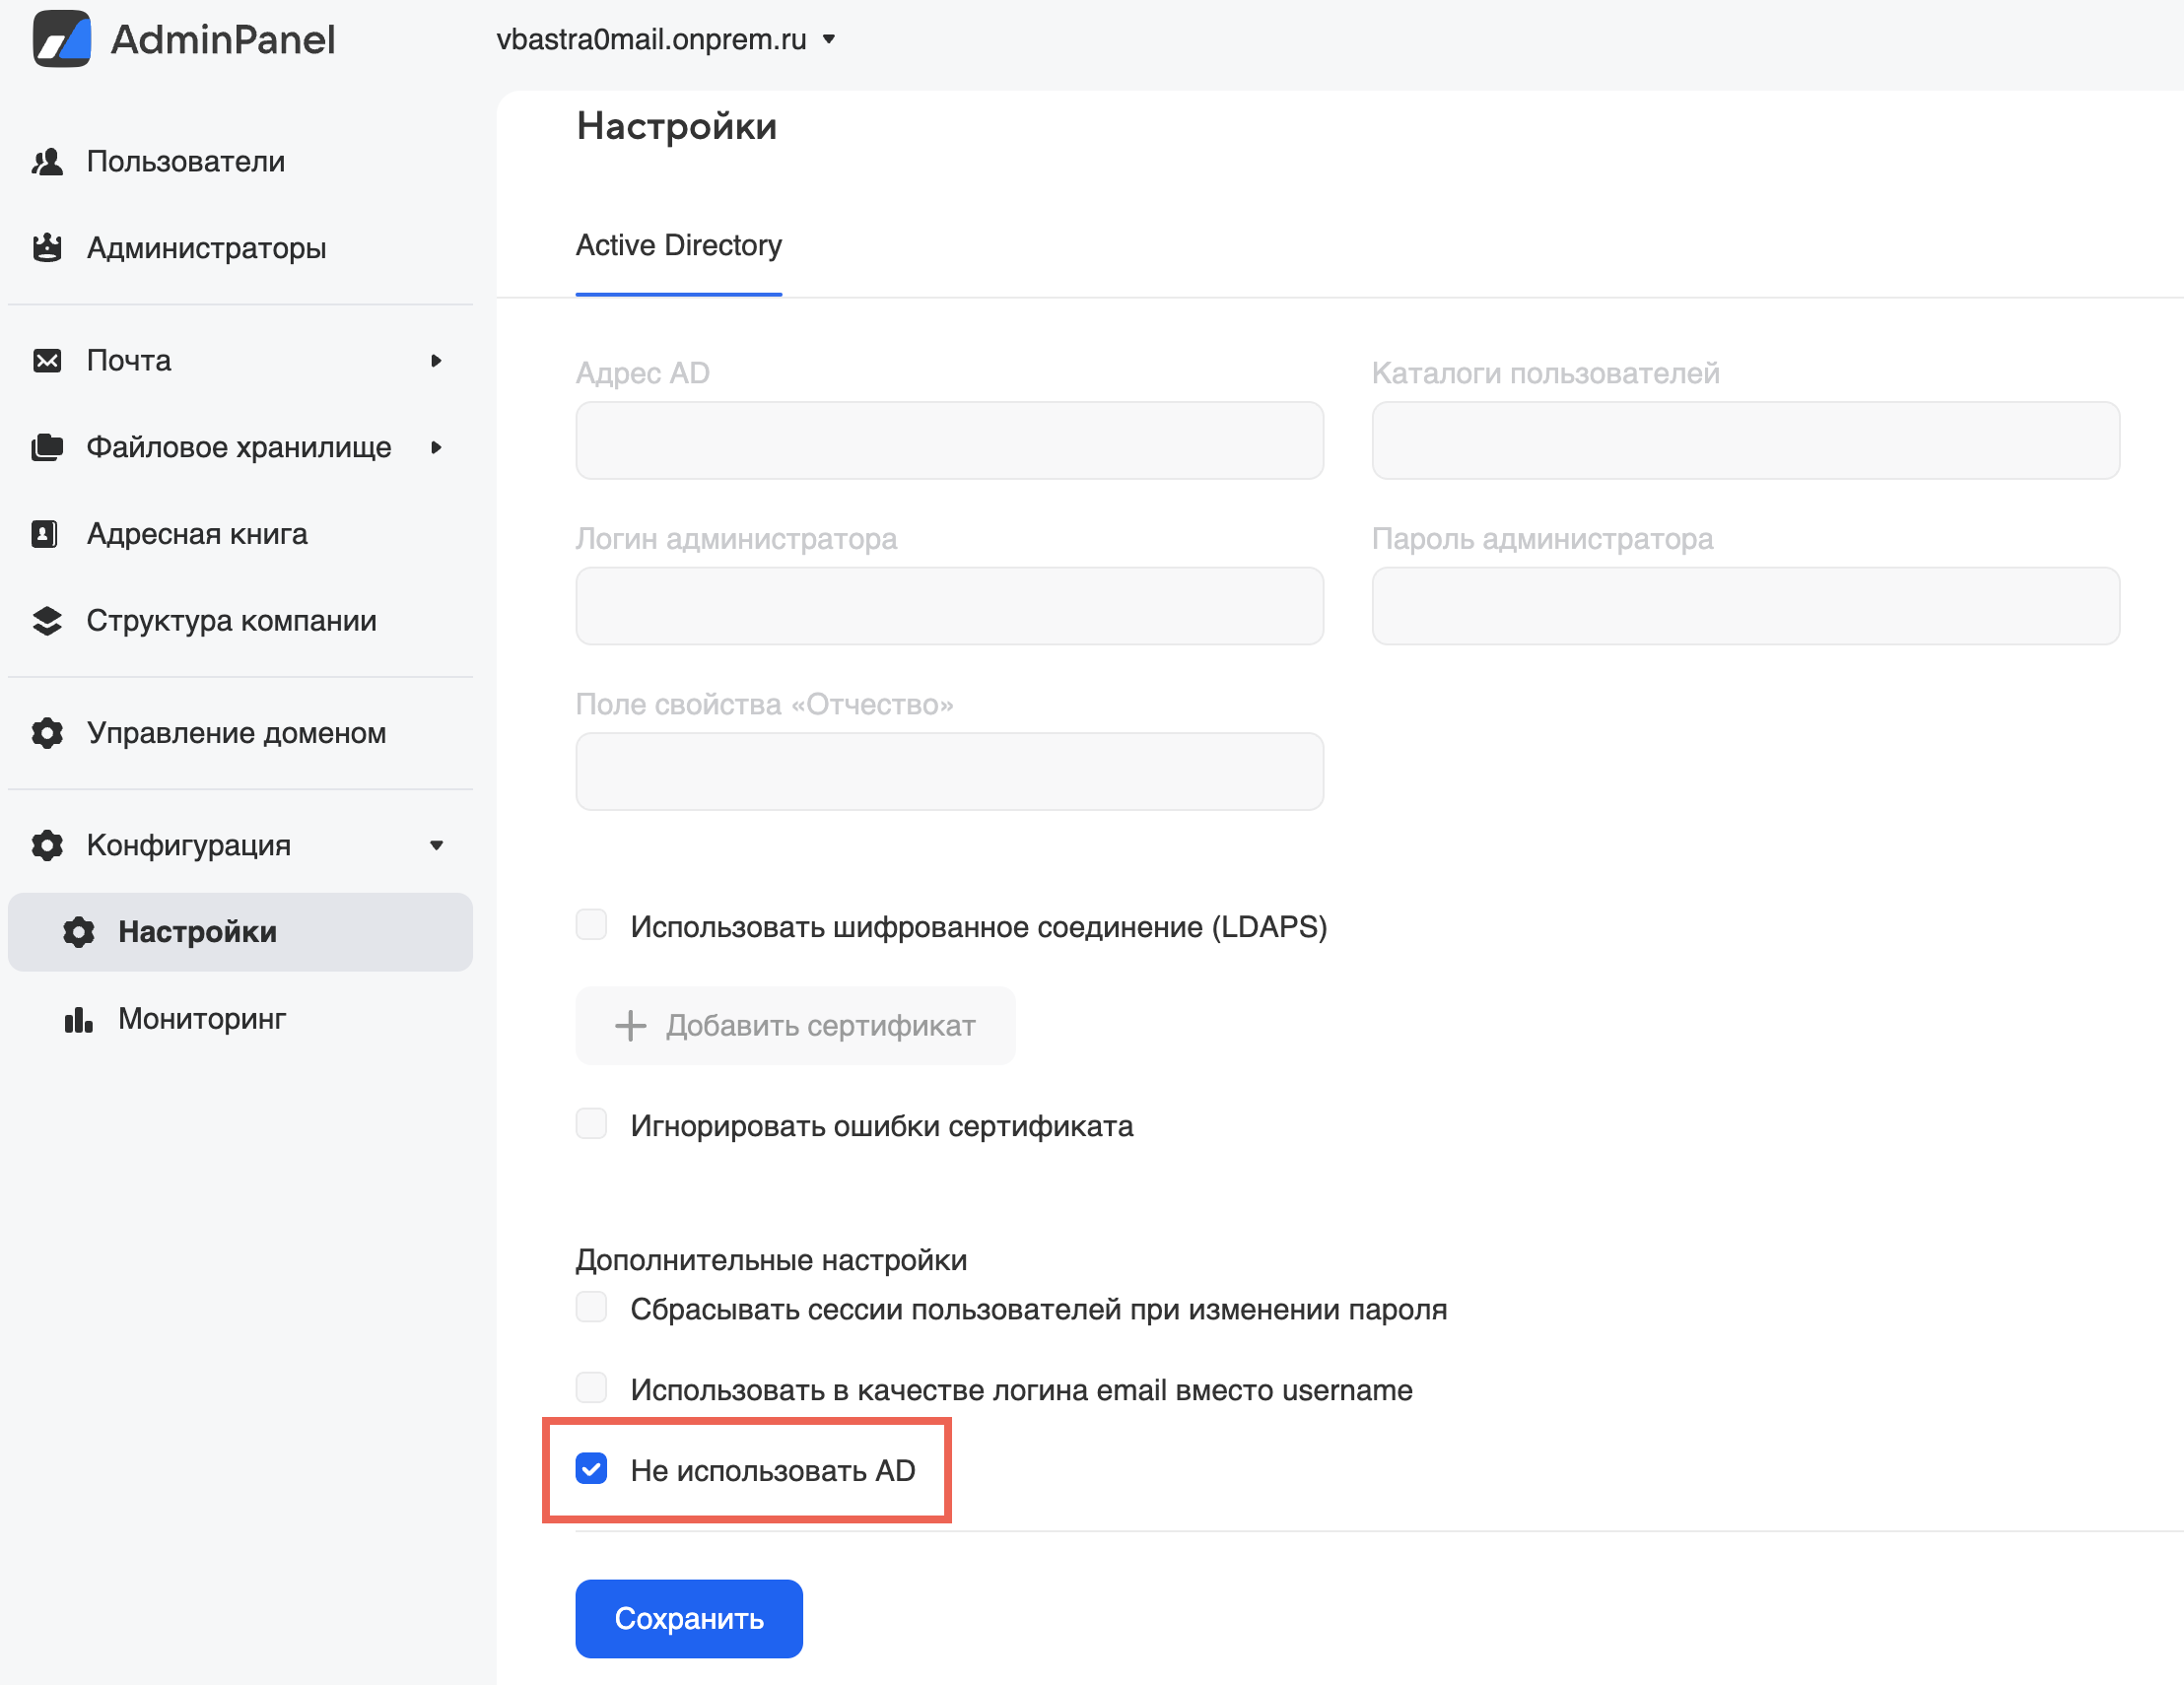The image size is (2184, 1685).
Task: Click the AdminPanel logo icon
Action: [x=62, y=39]
